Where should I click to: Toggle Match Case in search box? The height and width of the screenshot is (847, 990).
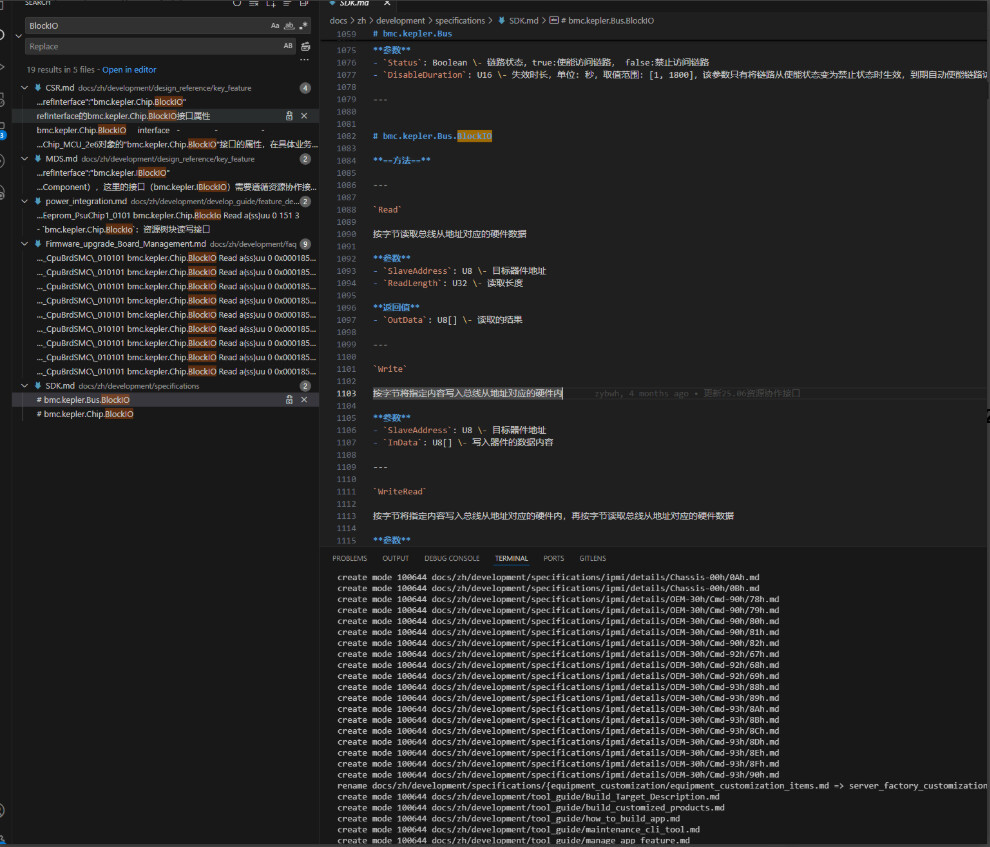coord(275,26)
